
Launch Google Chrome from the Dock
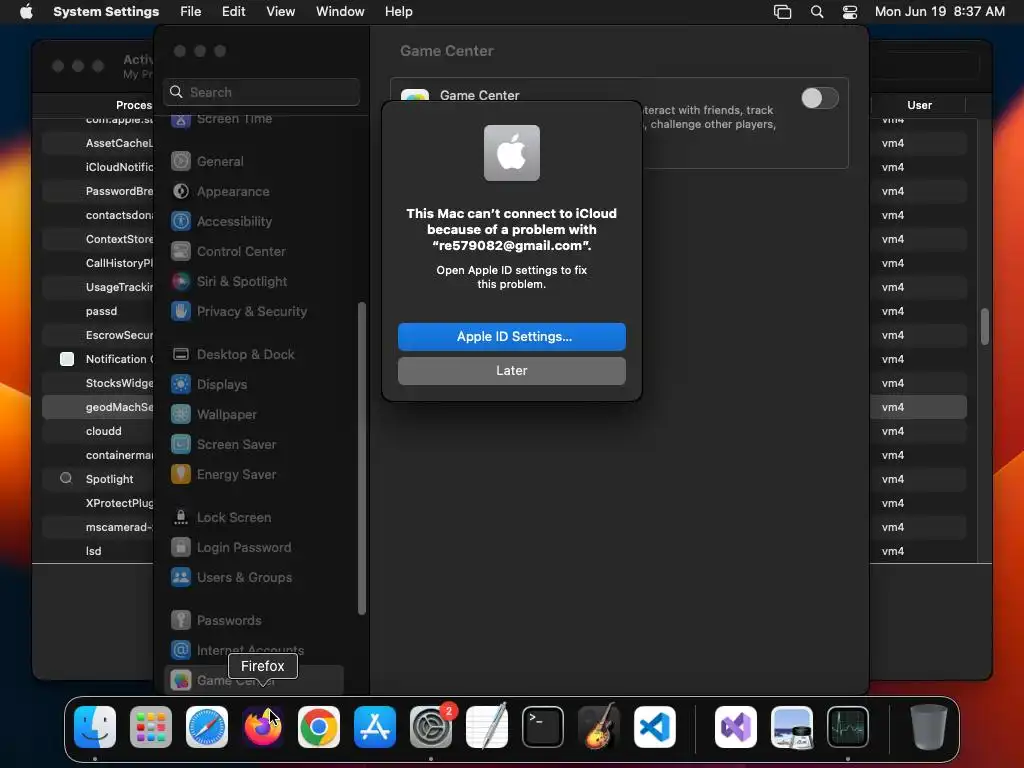[x=319, y=726]
